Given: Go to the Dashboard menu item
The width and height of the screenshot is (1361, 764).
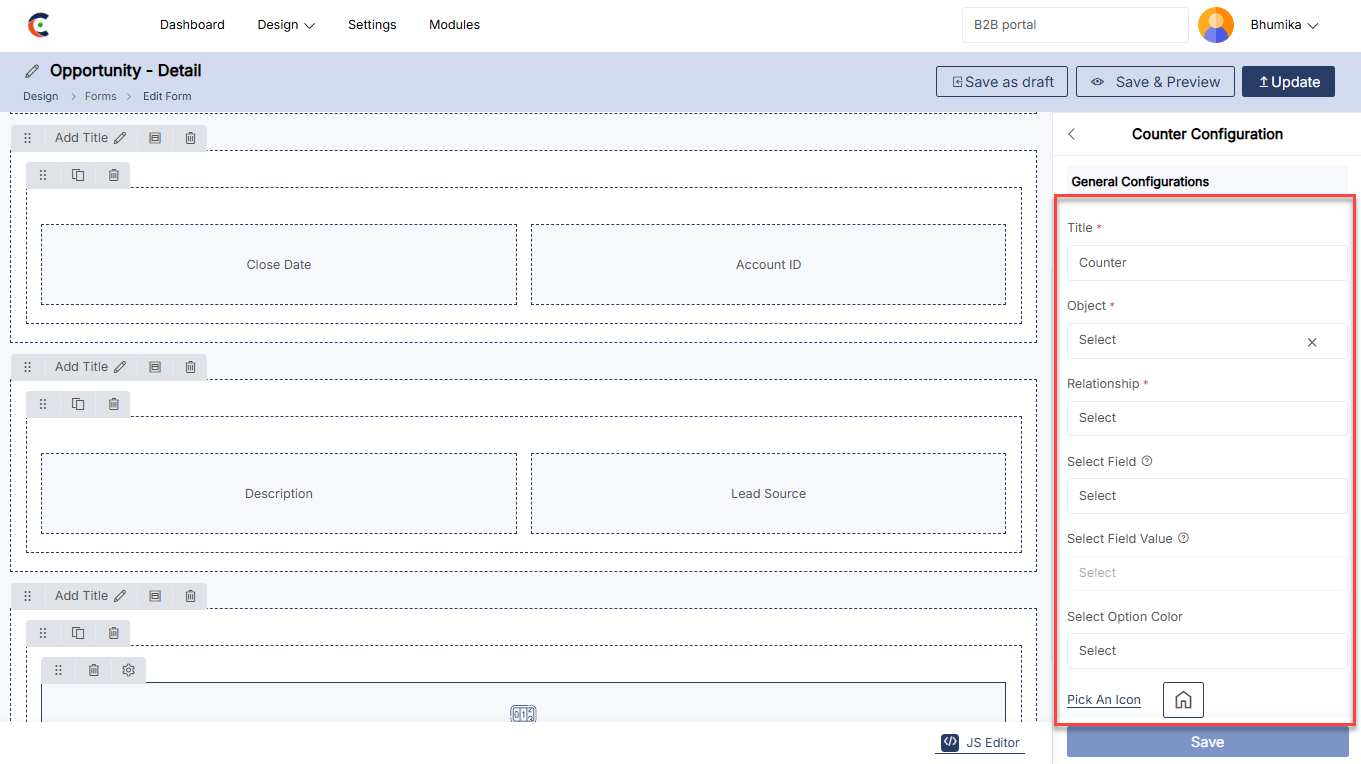Looking at the screenshot, I should (192, 25).
